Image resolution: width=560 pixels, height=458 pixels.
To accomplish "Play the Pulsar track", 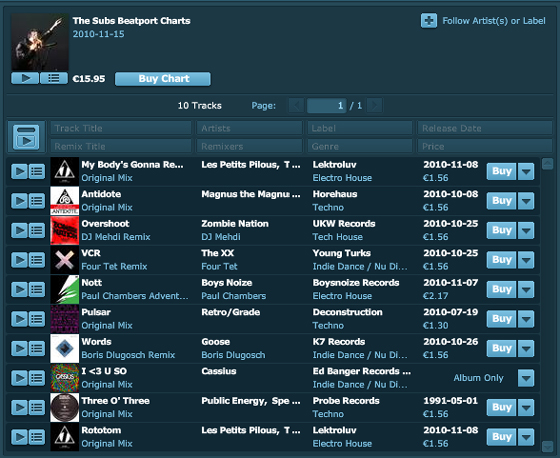I will click(x=20, y=319).
